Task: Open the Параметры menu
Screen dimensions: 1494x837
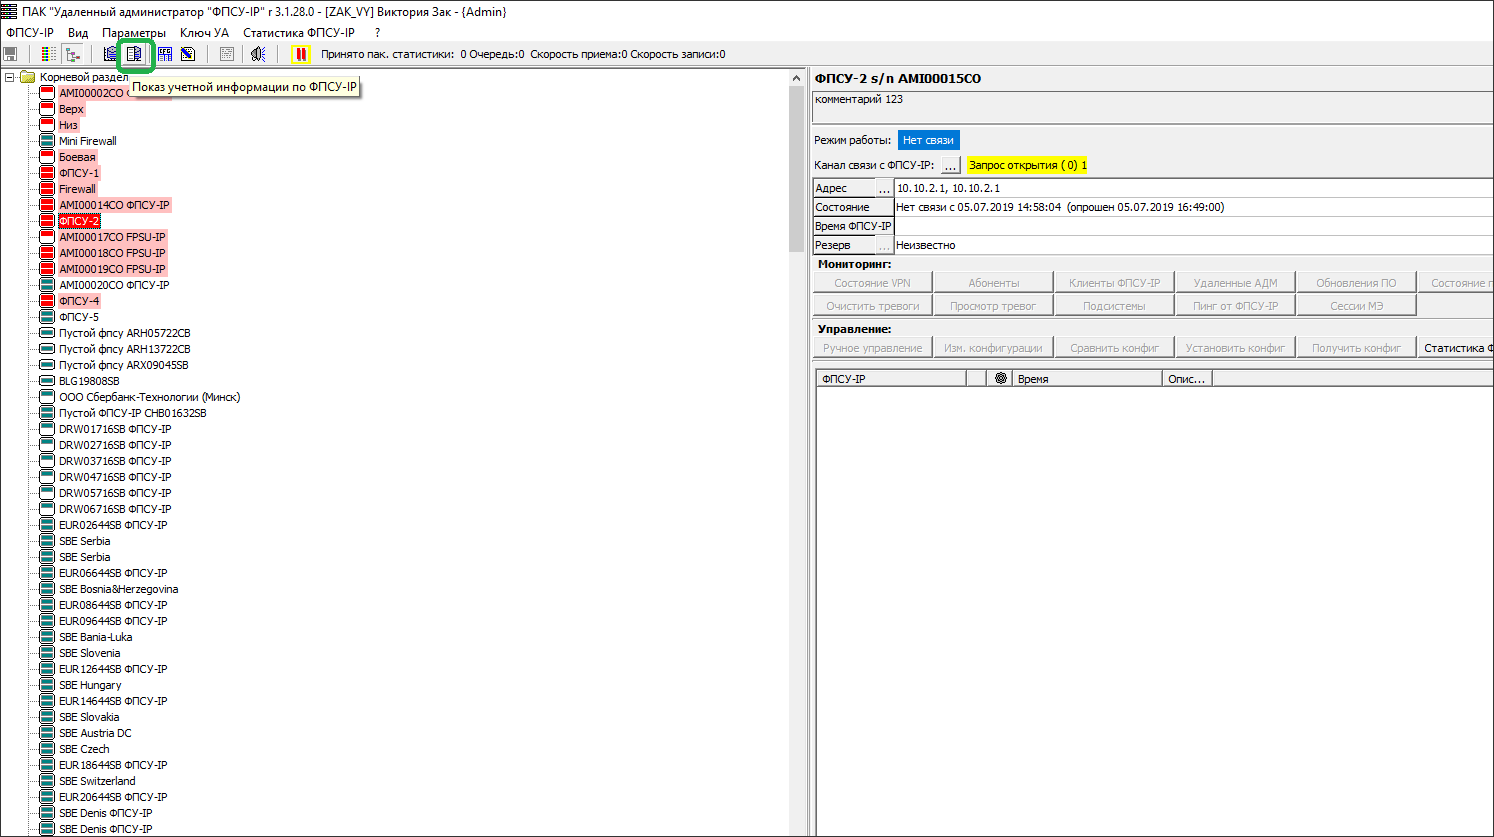Action: [x=133, y=33]
